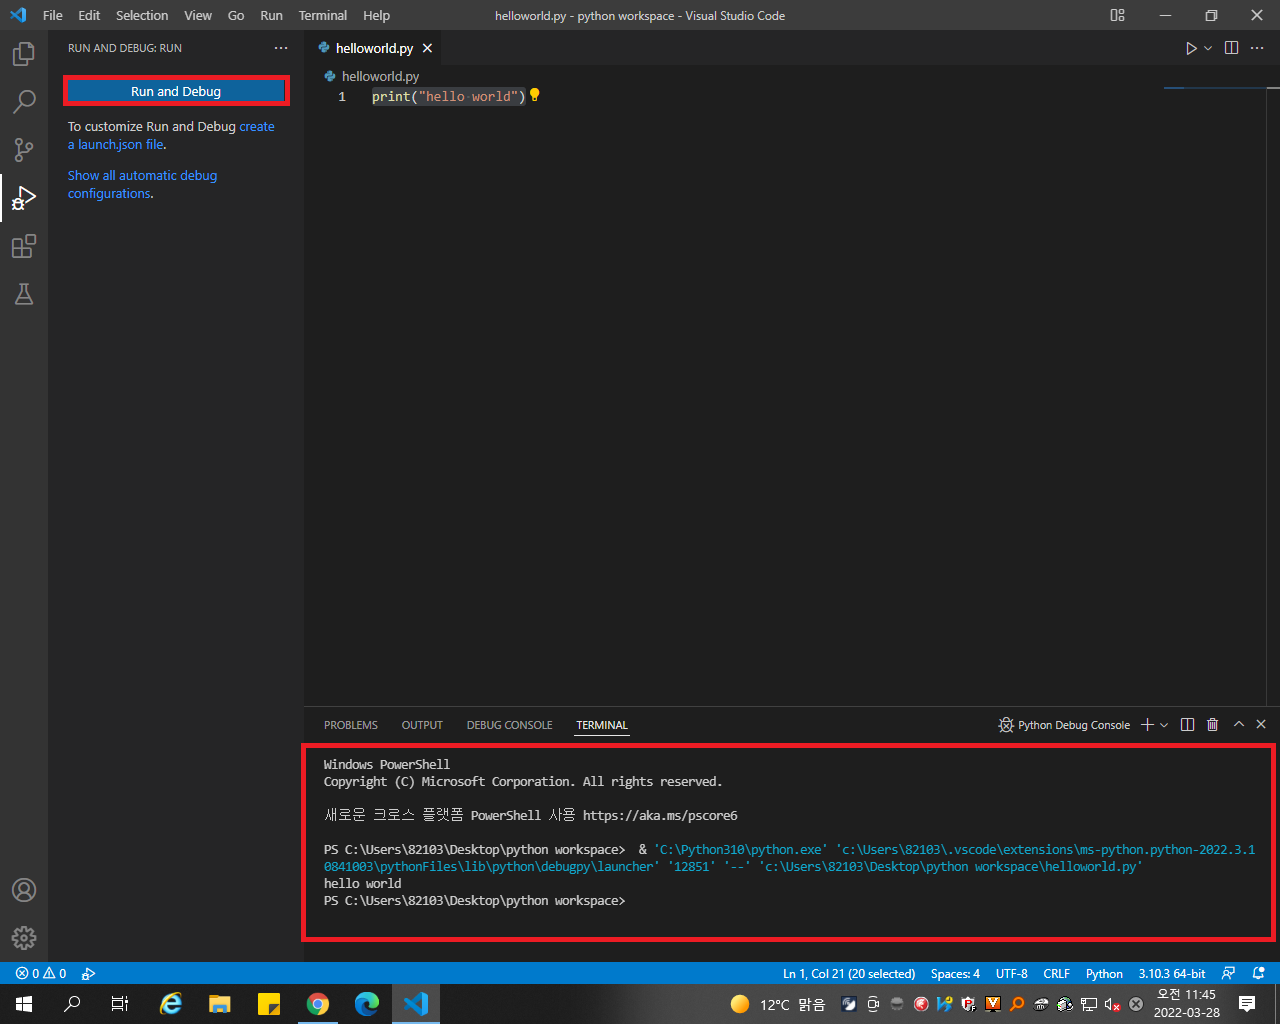Open Google Chrome from taskbar
This screenshot has height=1024, width=1280.
click(318, 1004)
